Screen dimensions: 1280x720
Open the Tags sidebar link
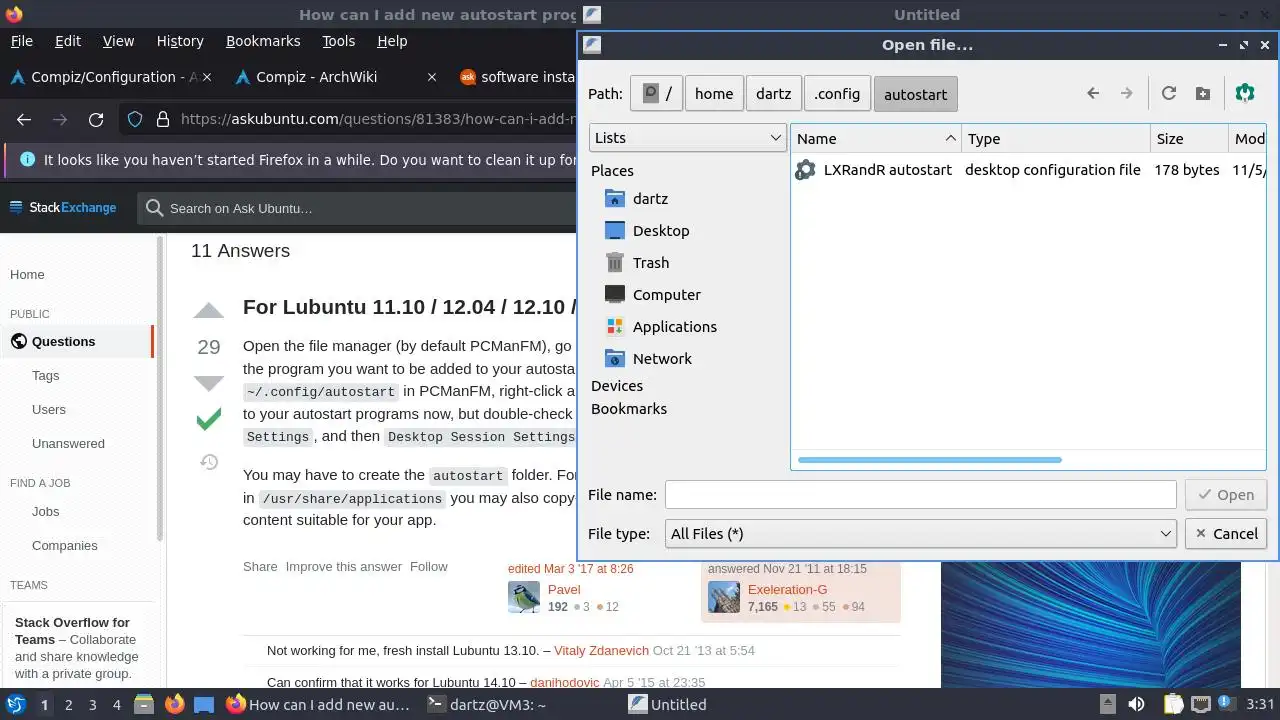(46, 376)
